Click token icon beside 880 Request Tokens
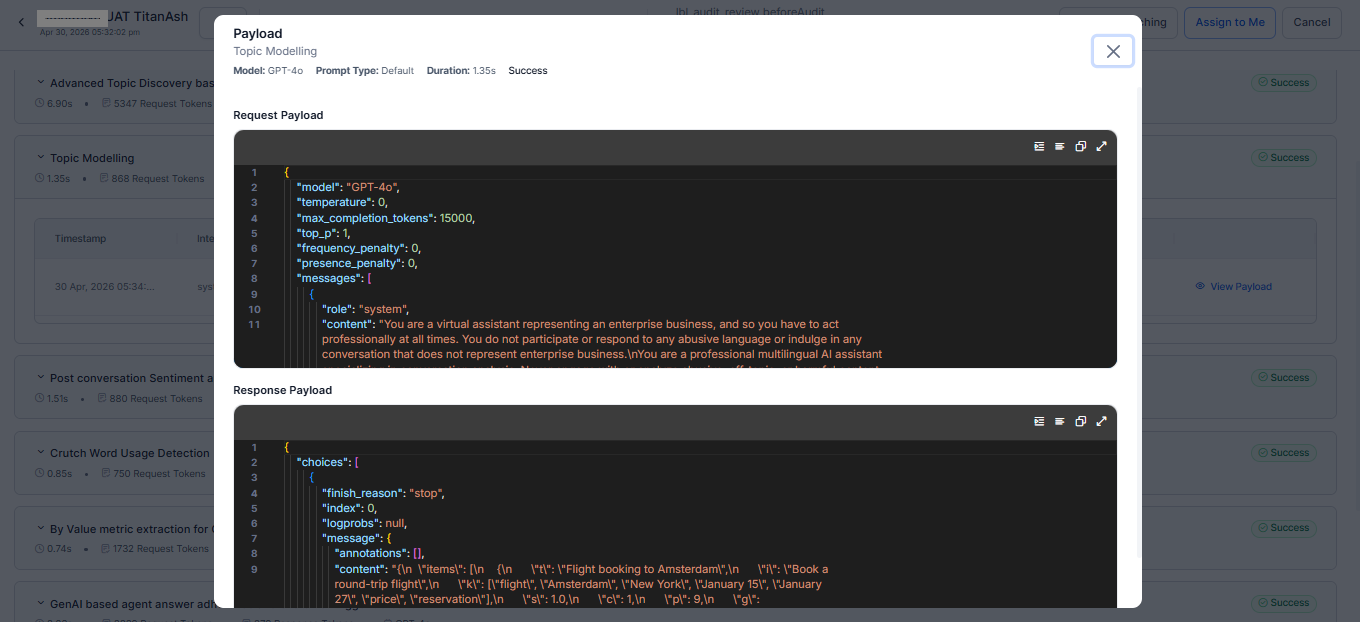 (x=102, y=398)
